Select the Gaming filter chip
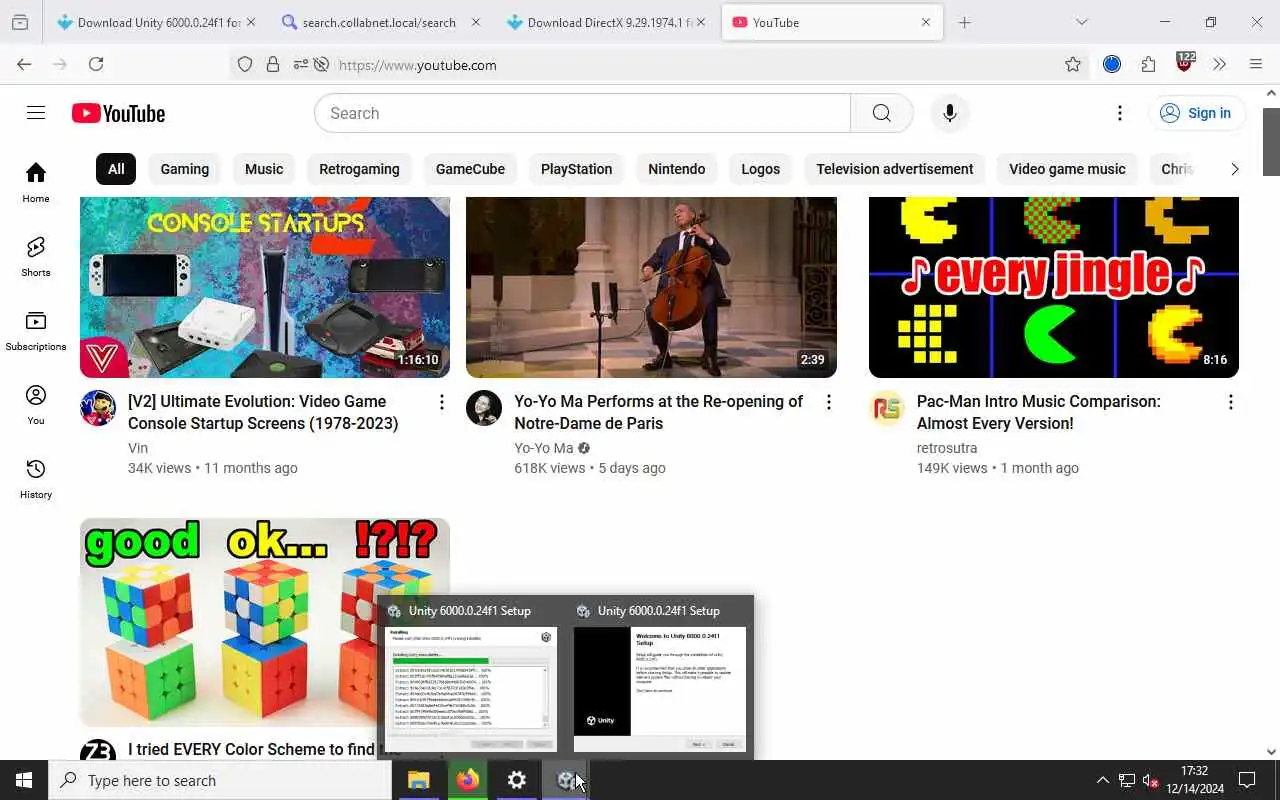 coord(185,169)
